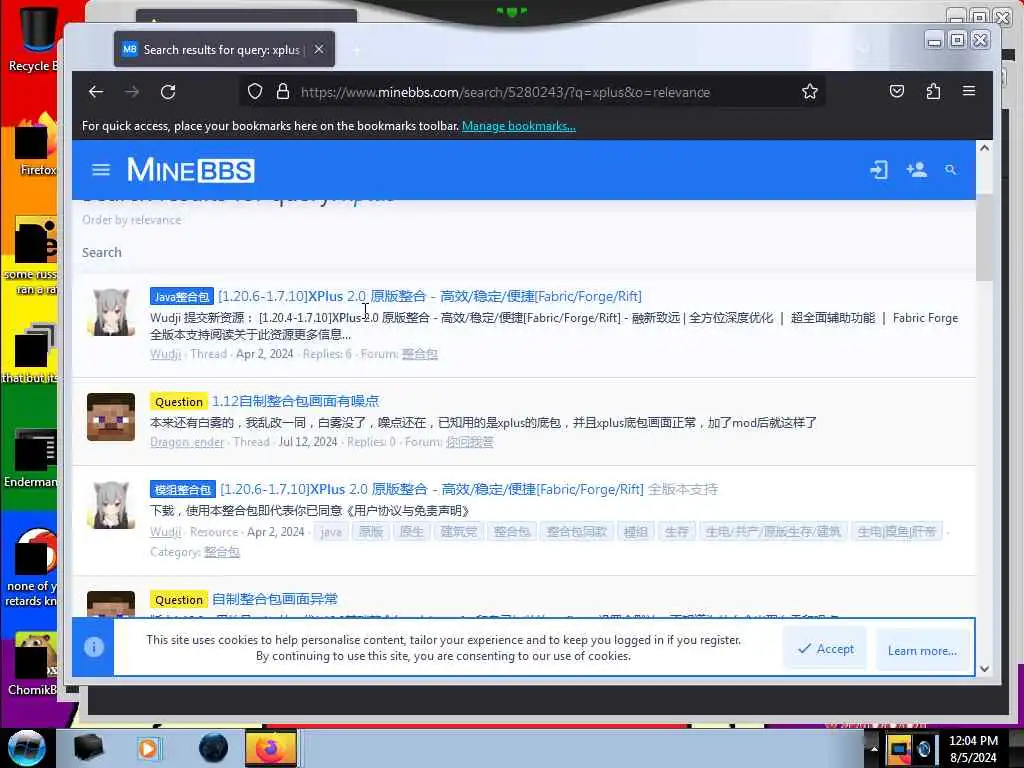
Task: Open the media player taskbar icon
Action: point(148,748)
